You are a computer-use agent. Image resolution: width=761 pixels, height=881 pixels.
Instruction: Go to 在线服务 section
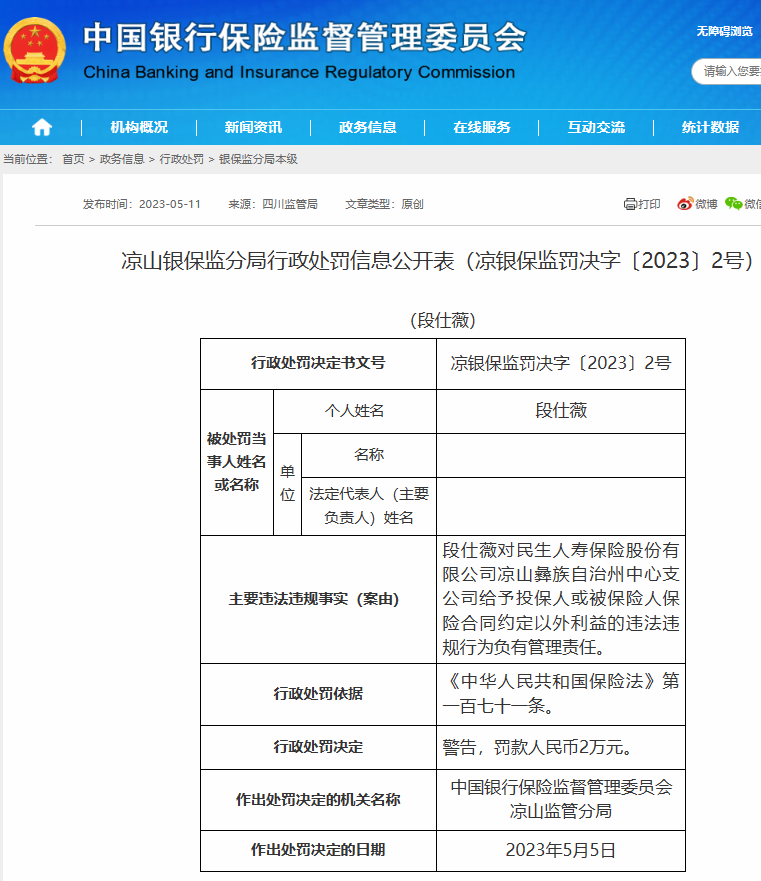[481, 127]
